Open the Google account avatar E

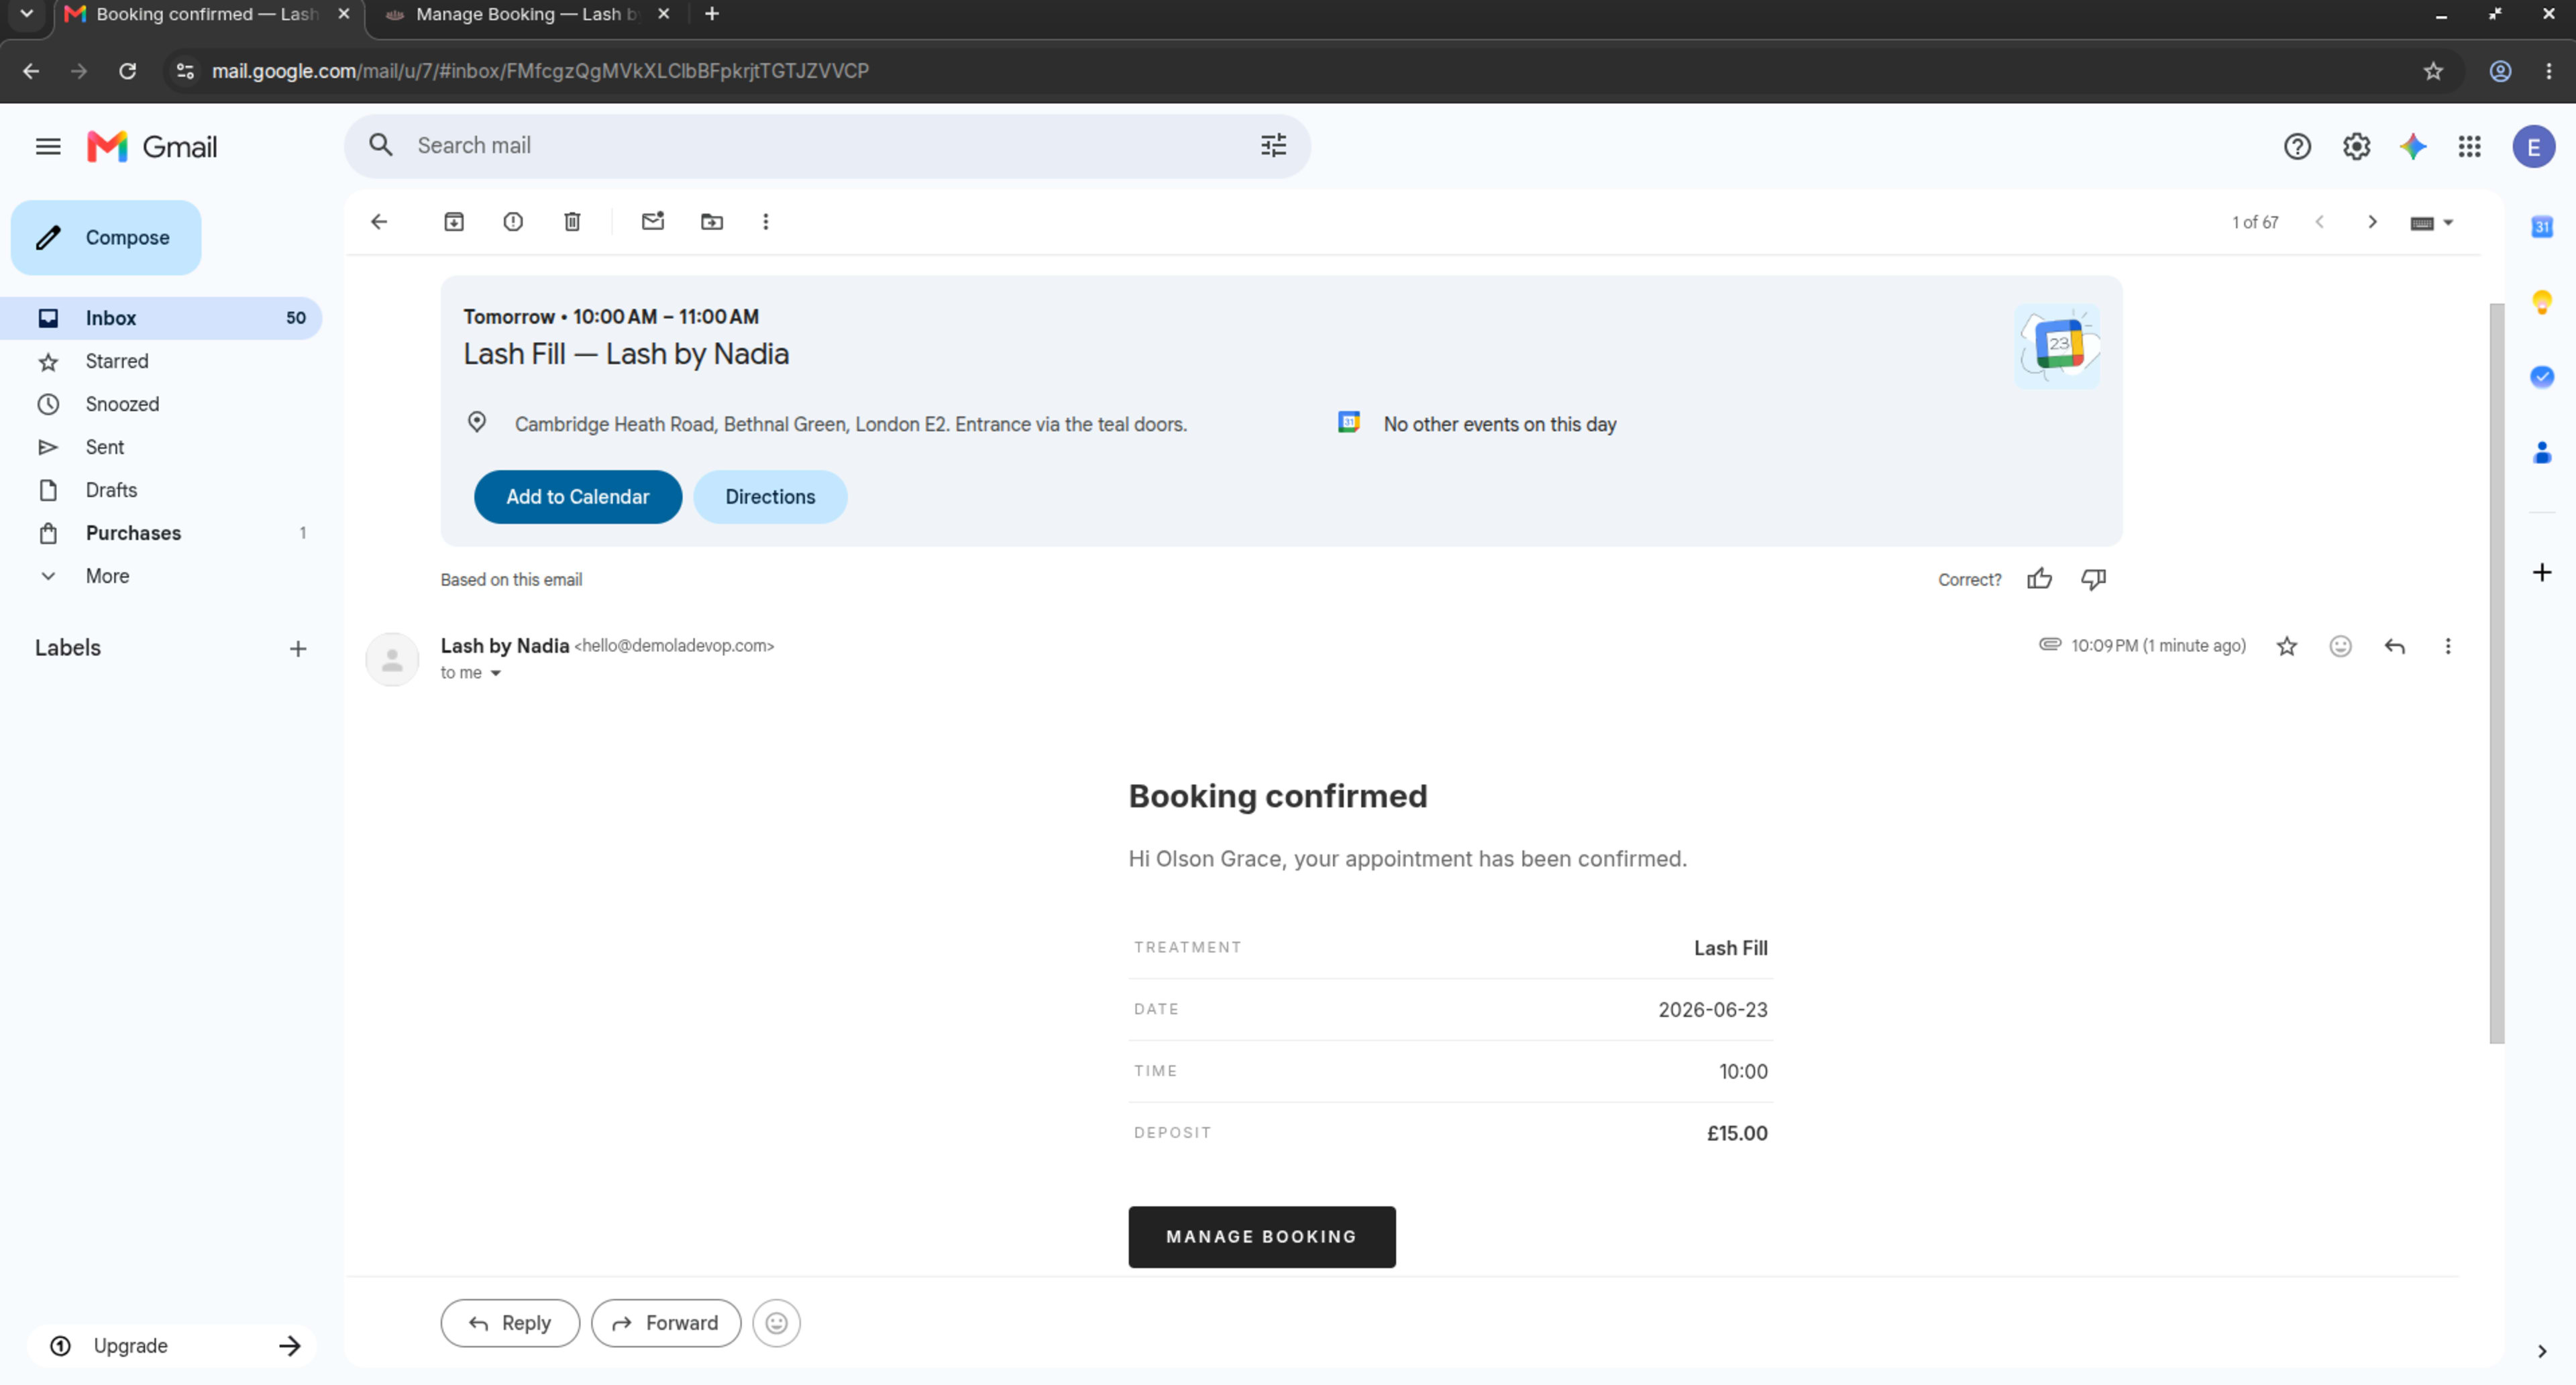coord(2534,147)
